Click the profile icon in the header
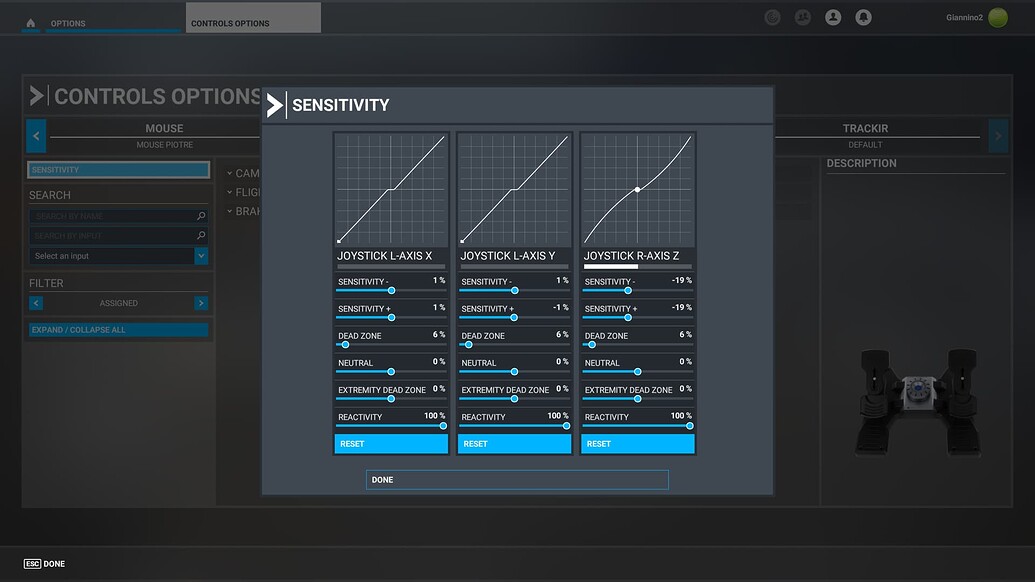 (x=832, y=17)
